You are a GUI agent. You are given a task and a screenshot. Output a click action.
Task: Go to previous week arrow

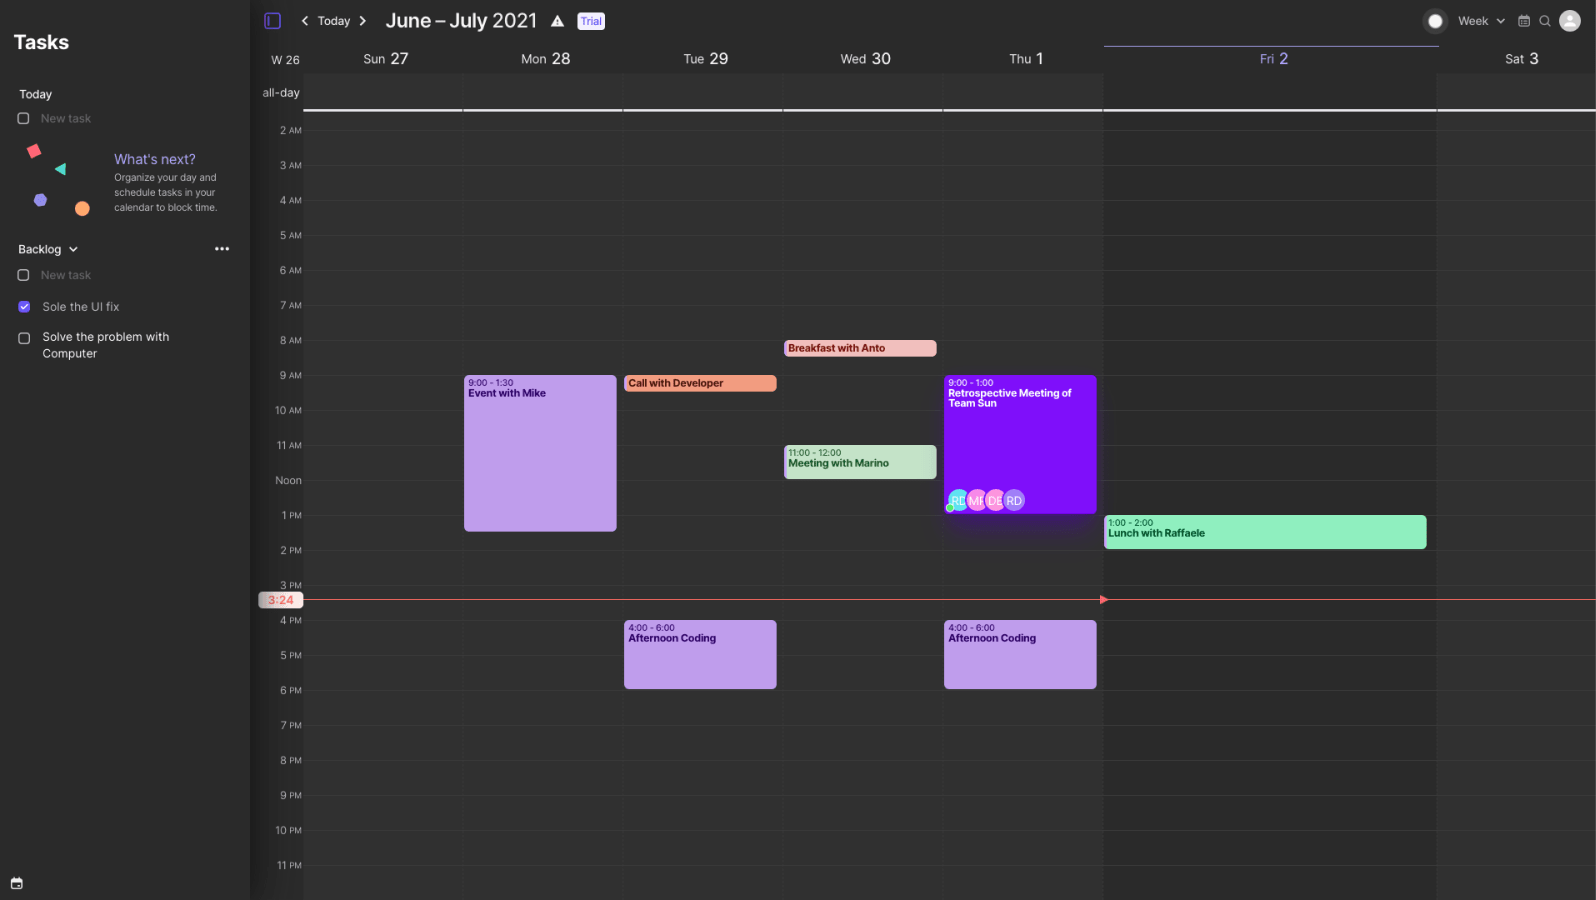305,21
